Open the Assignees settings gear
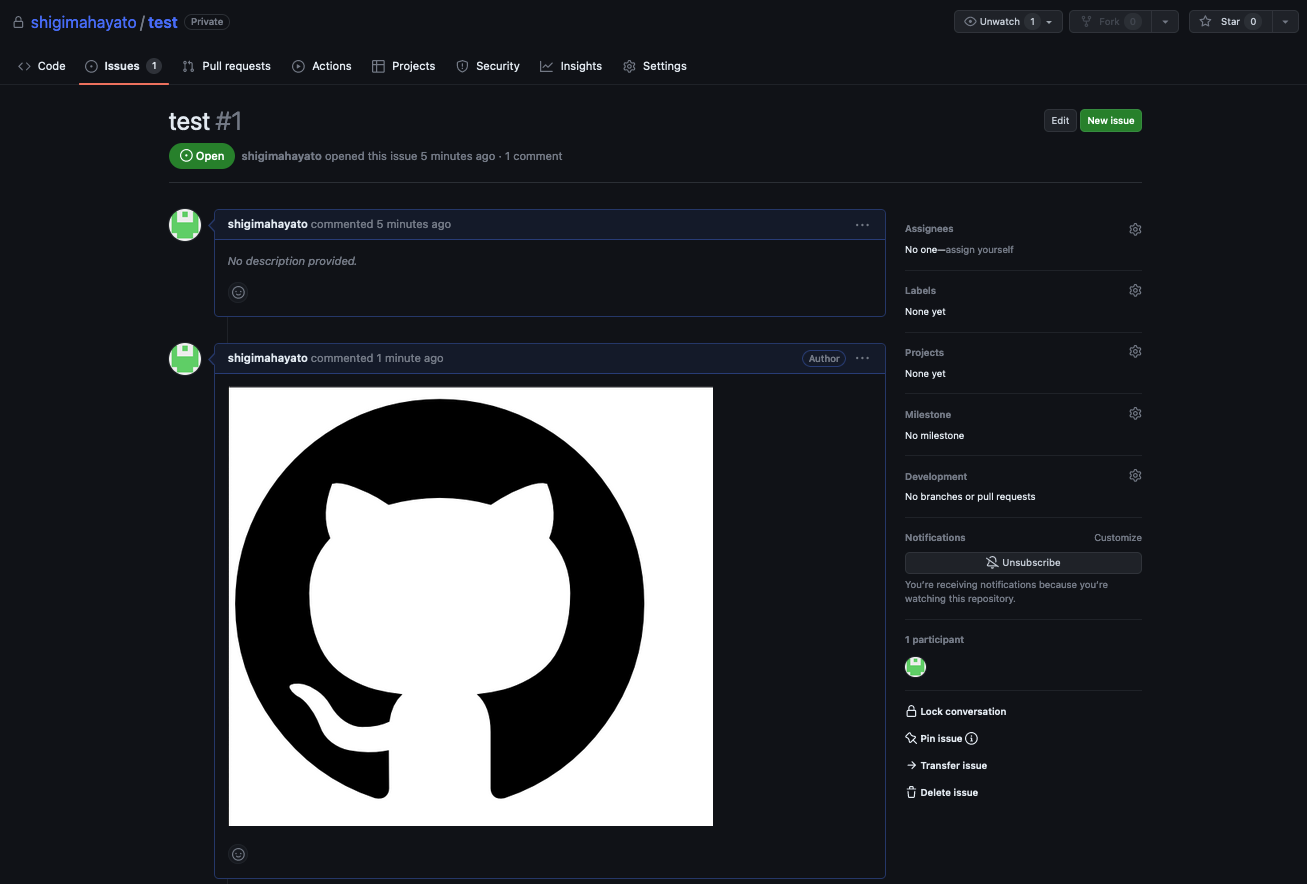 pos(1135,229)
